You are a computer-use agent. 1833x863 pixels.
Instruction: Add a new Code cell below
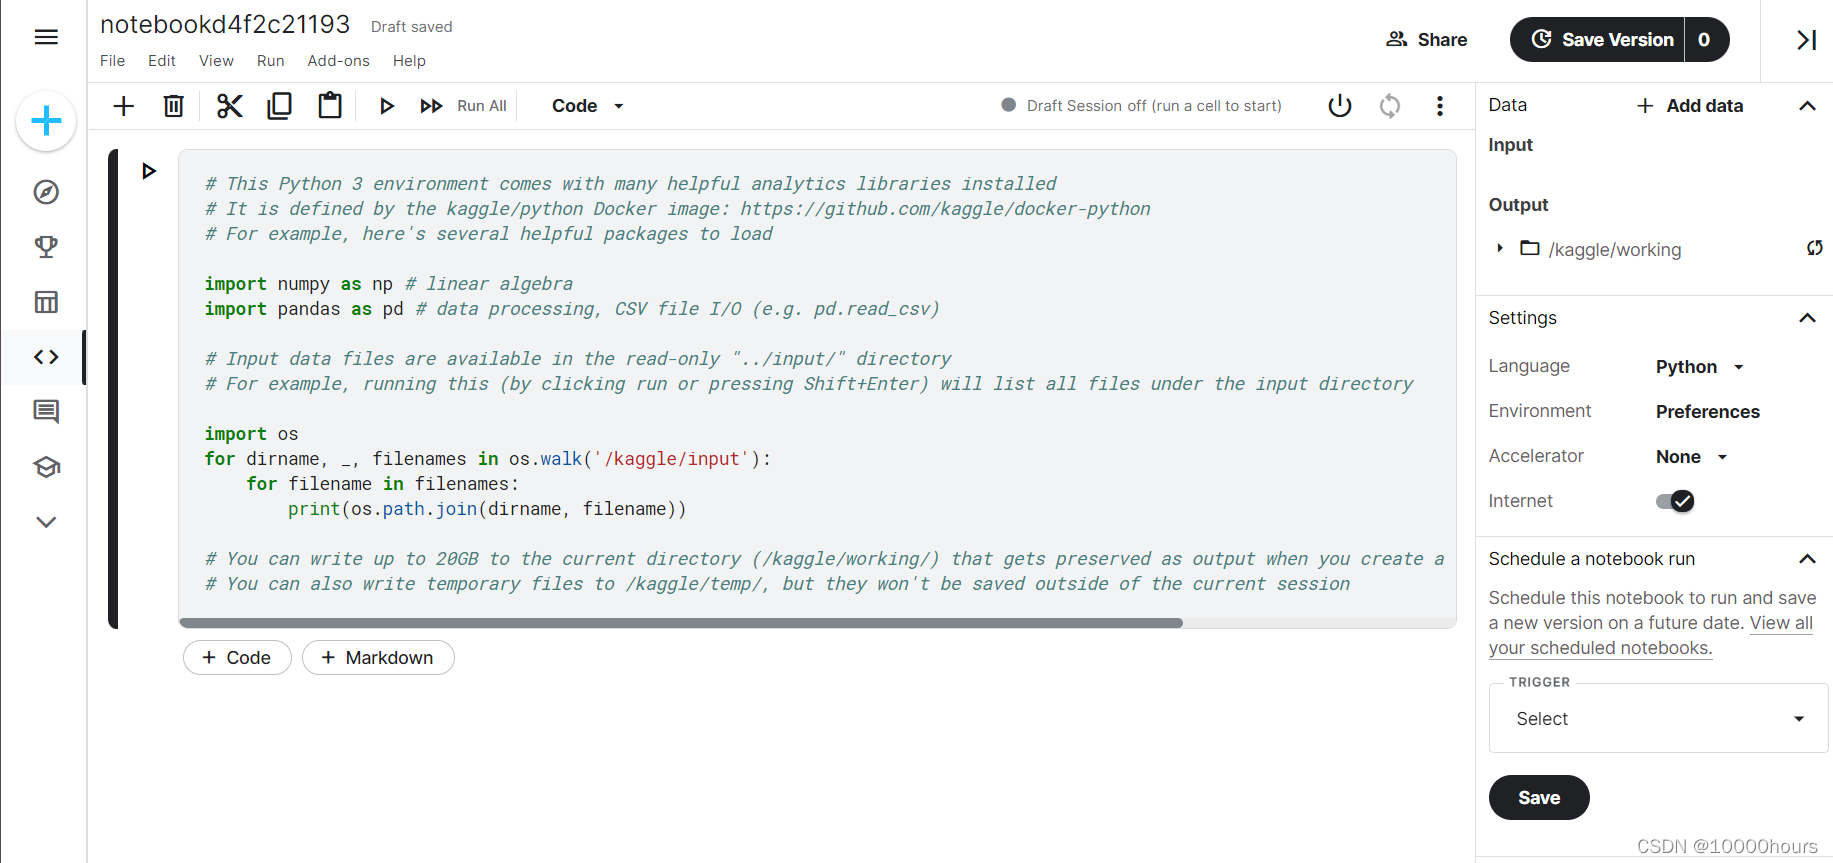pyautogui.click(x=237, y=658)
